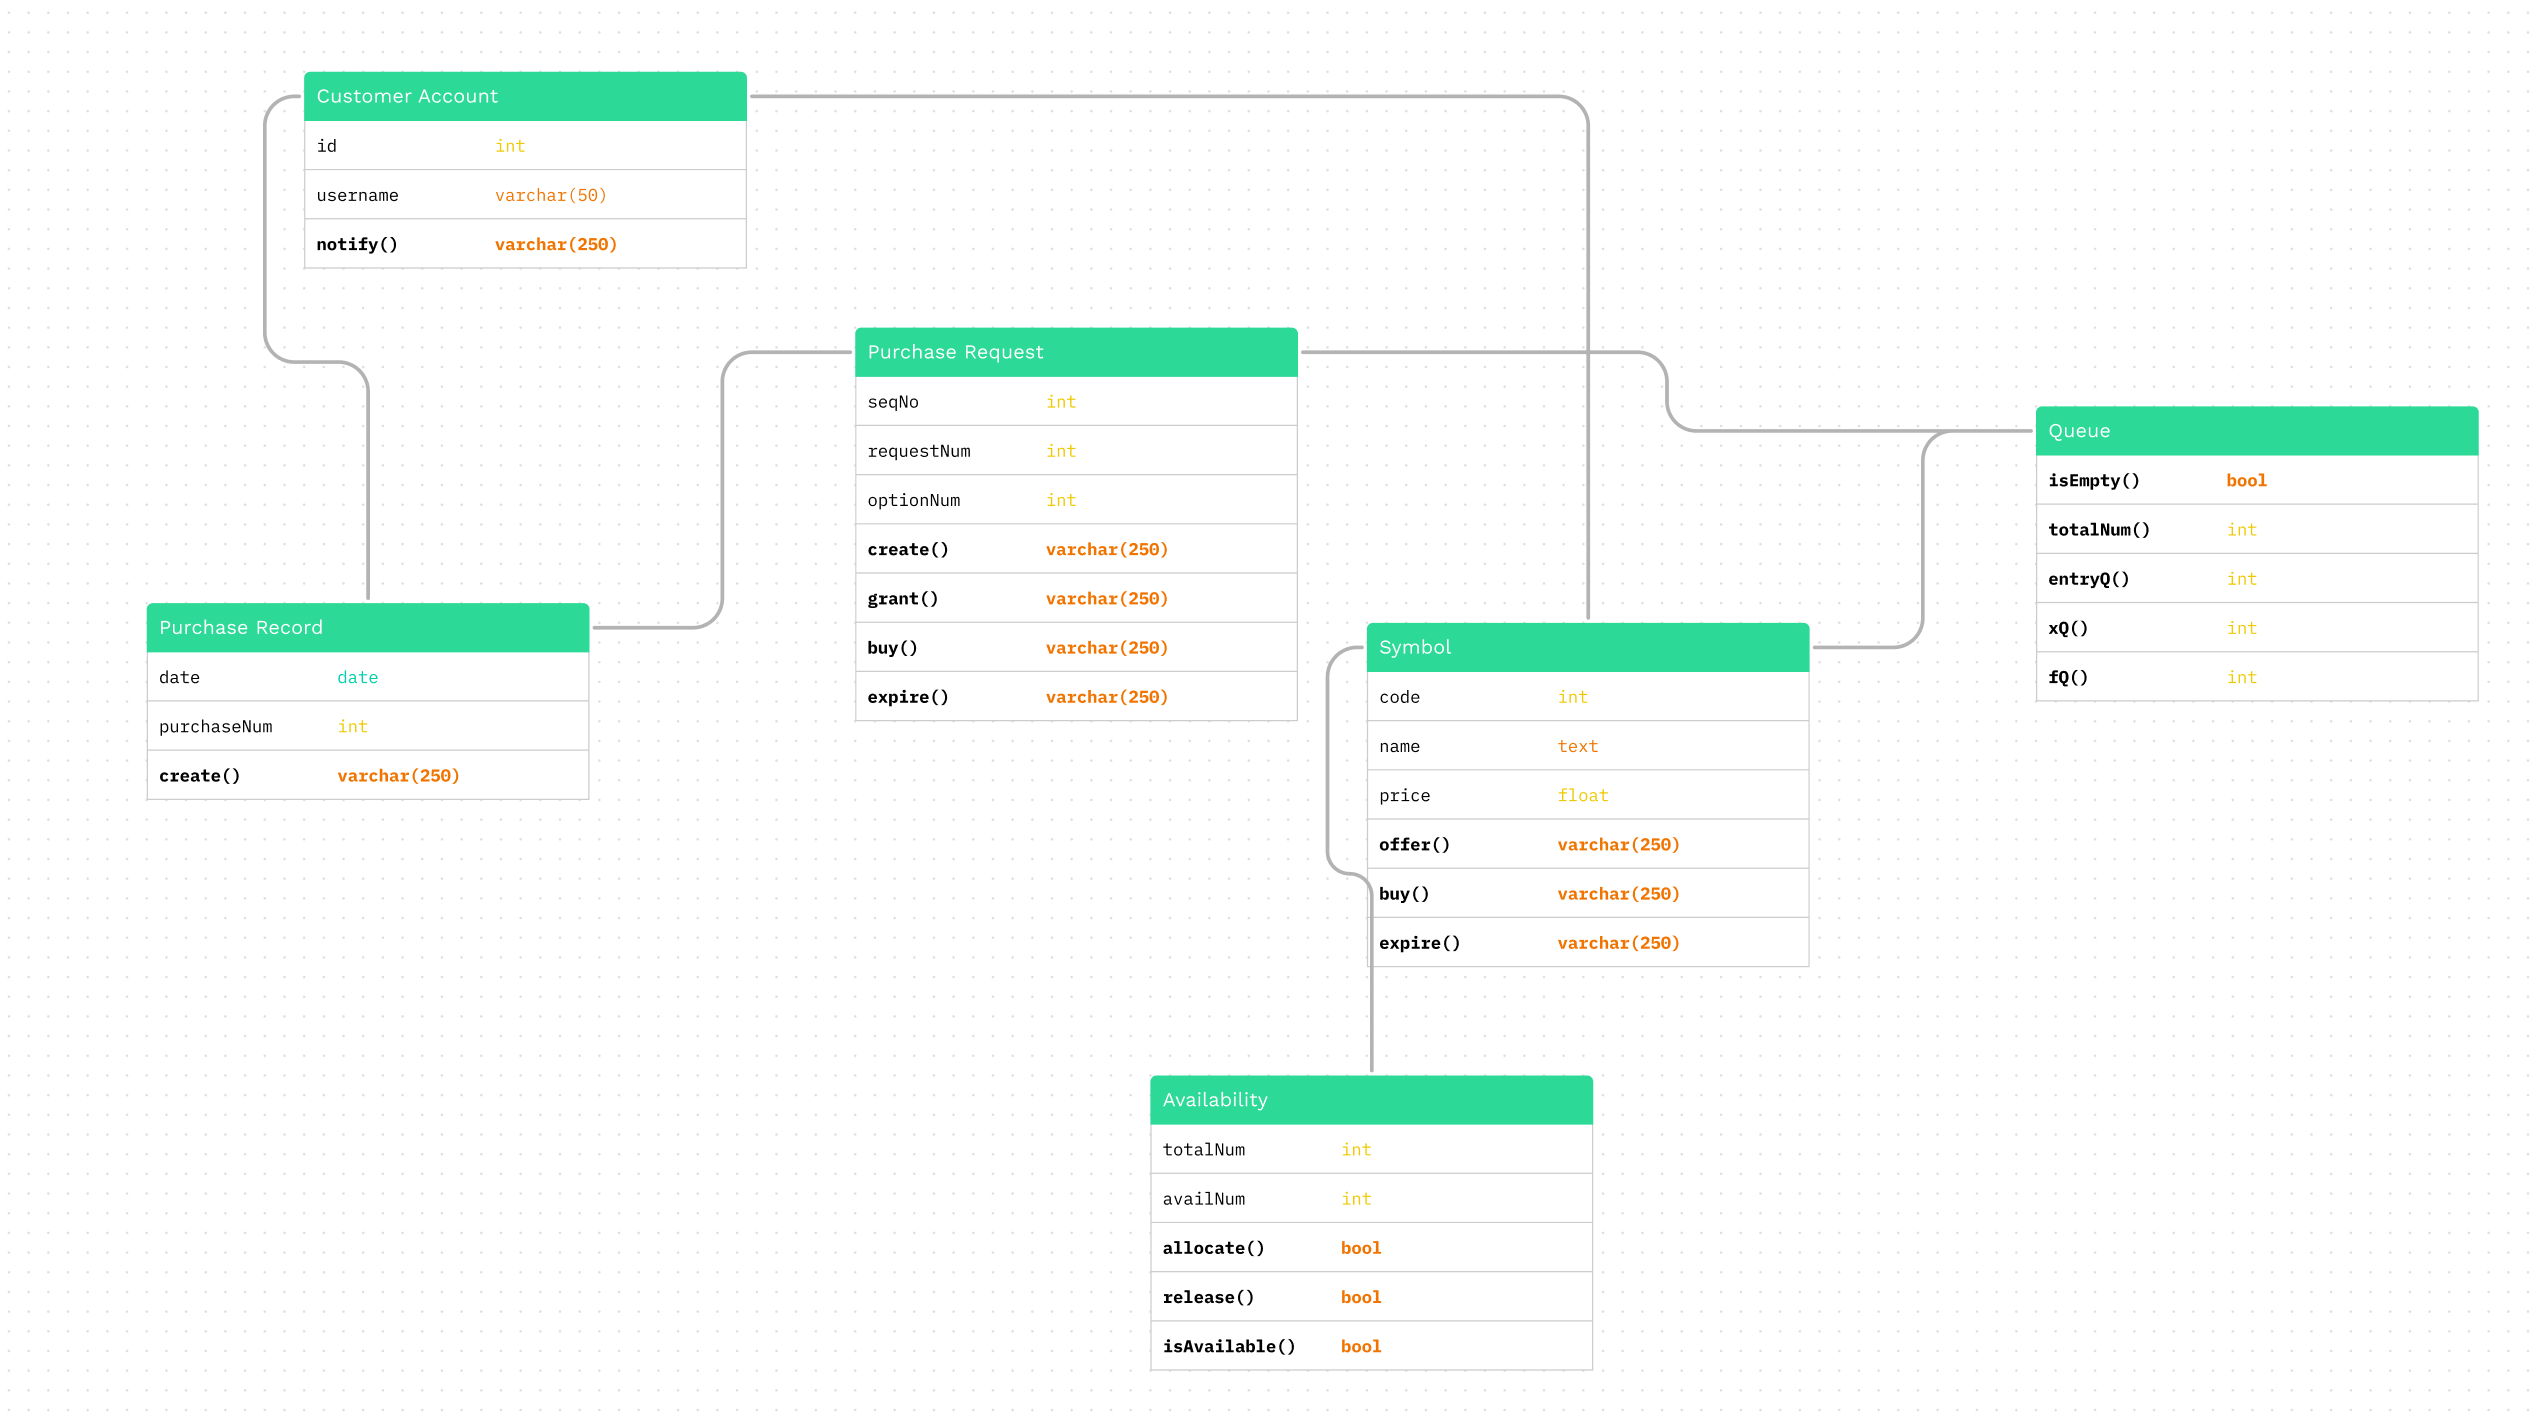
Task: Select the Availability entity header
Action: coord(1372,1100)
